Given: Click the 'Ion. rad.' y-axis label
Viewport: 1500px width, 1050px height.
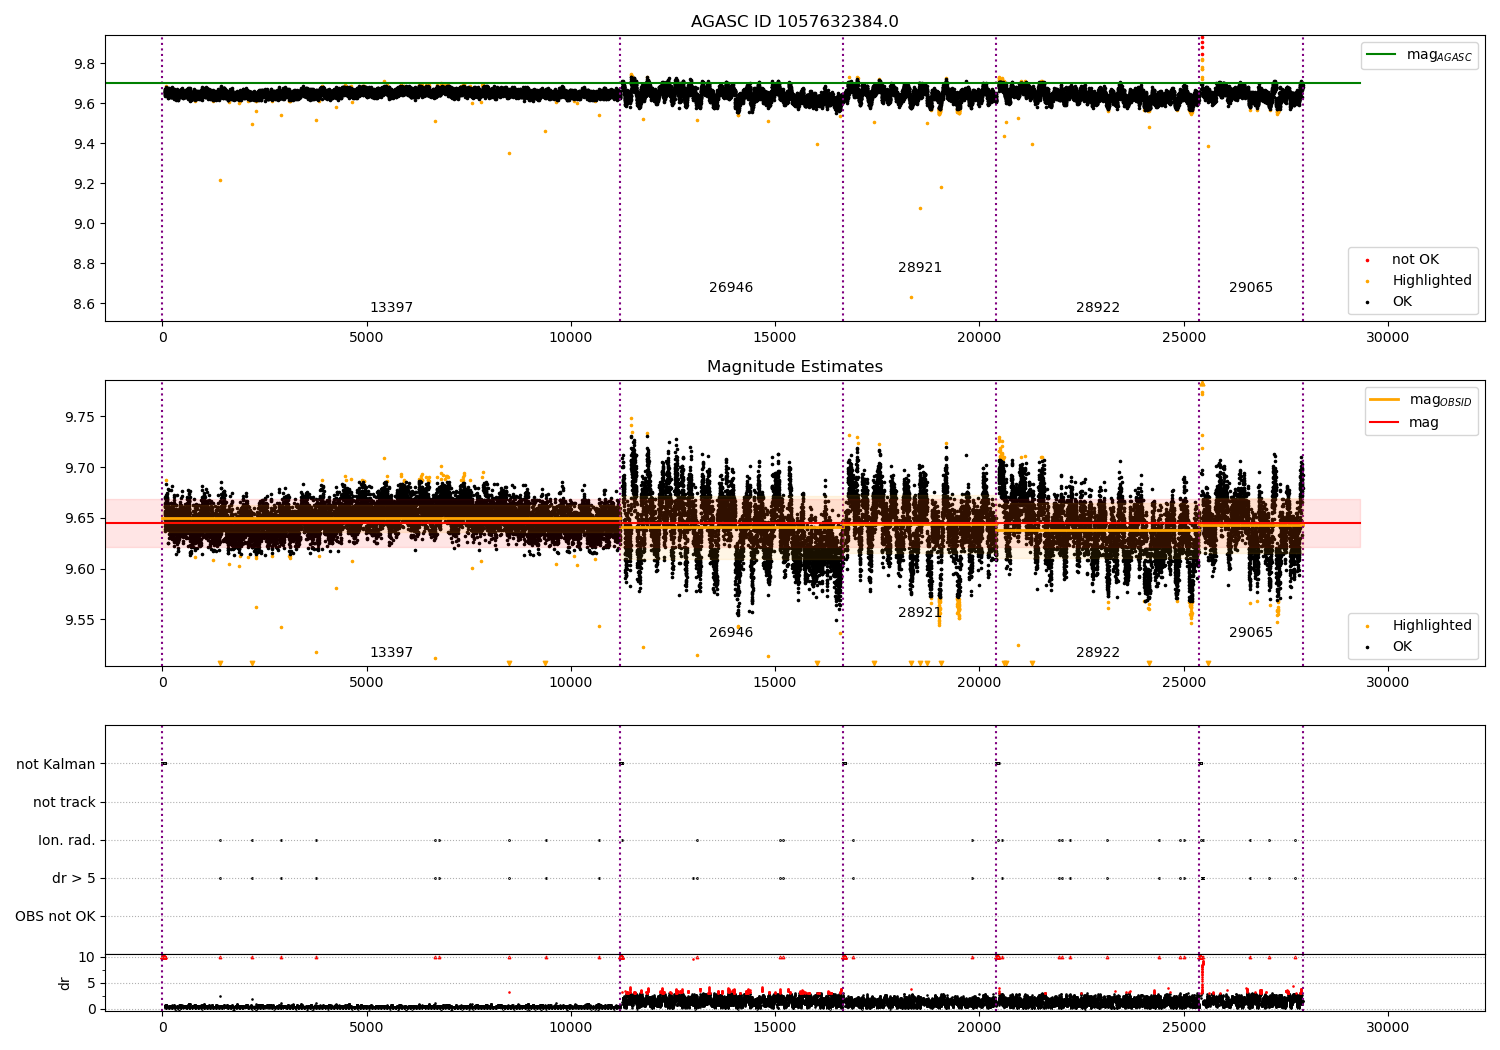Looking at the screenshot, I should tap(67, 840).
